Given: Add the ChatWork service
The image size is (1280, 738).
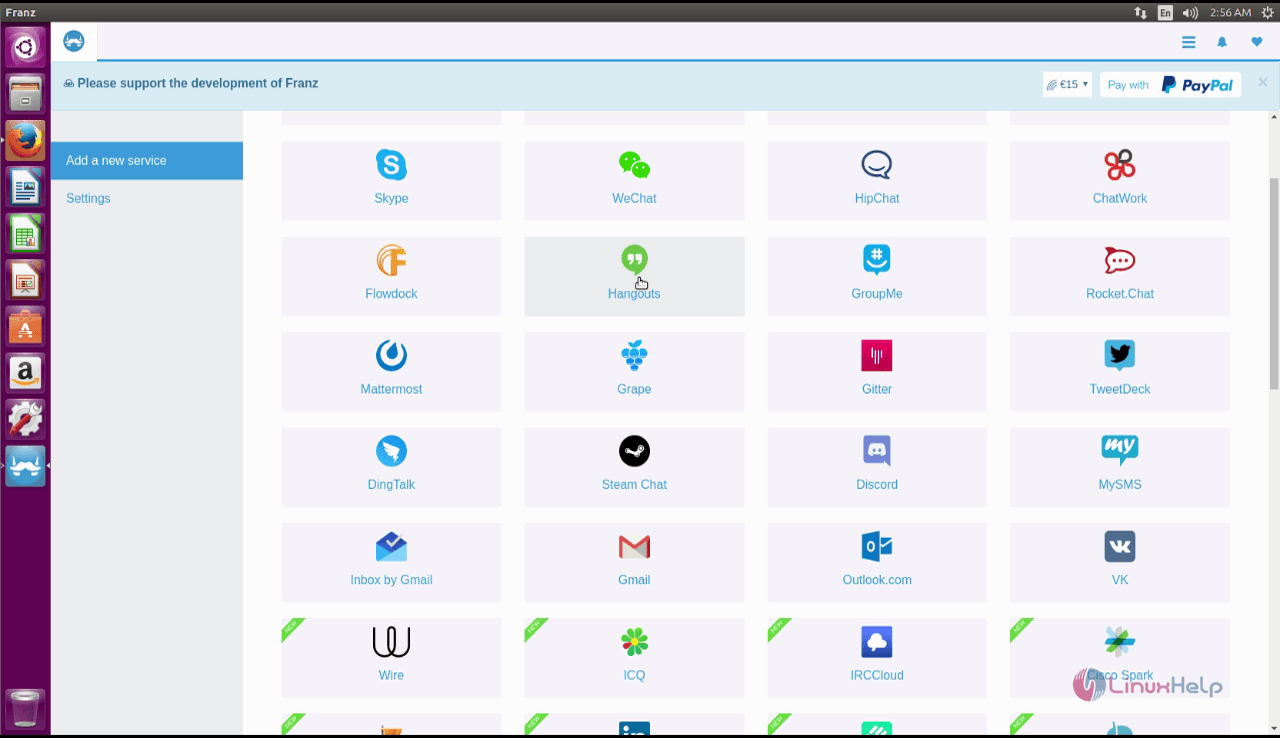Looking at the screenshot, I should point(1120,180).
